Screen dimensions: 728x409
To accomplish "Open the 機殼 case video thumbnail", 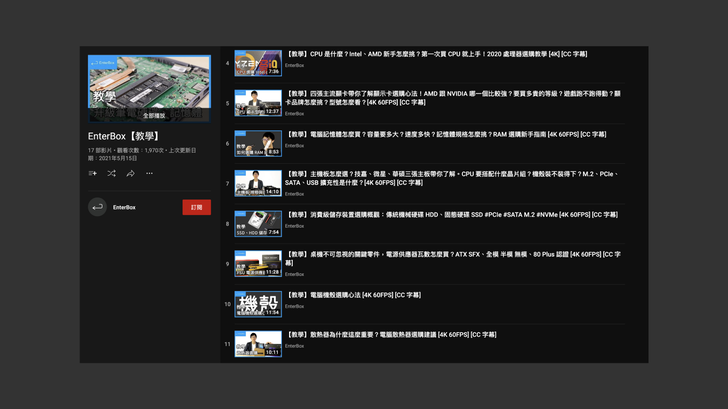I will 258,303.
